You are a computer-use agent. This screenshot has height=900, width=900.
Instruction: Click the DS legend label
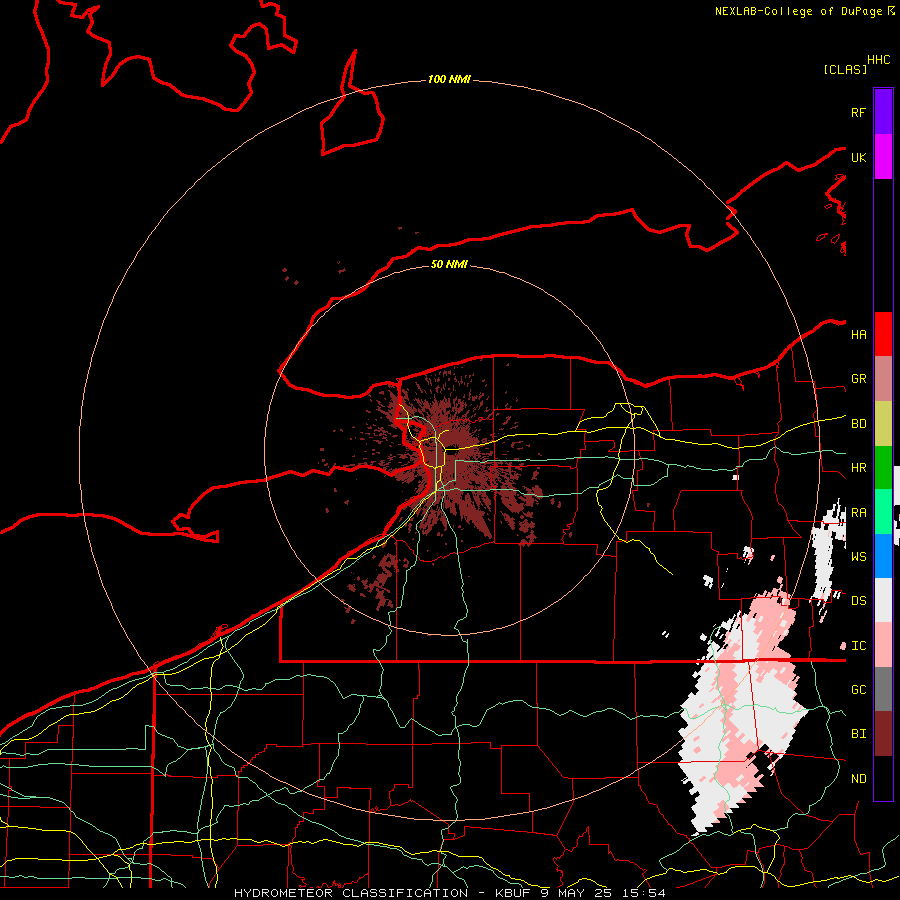(858, 601)
